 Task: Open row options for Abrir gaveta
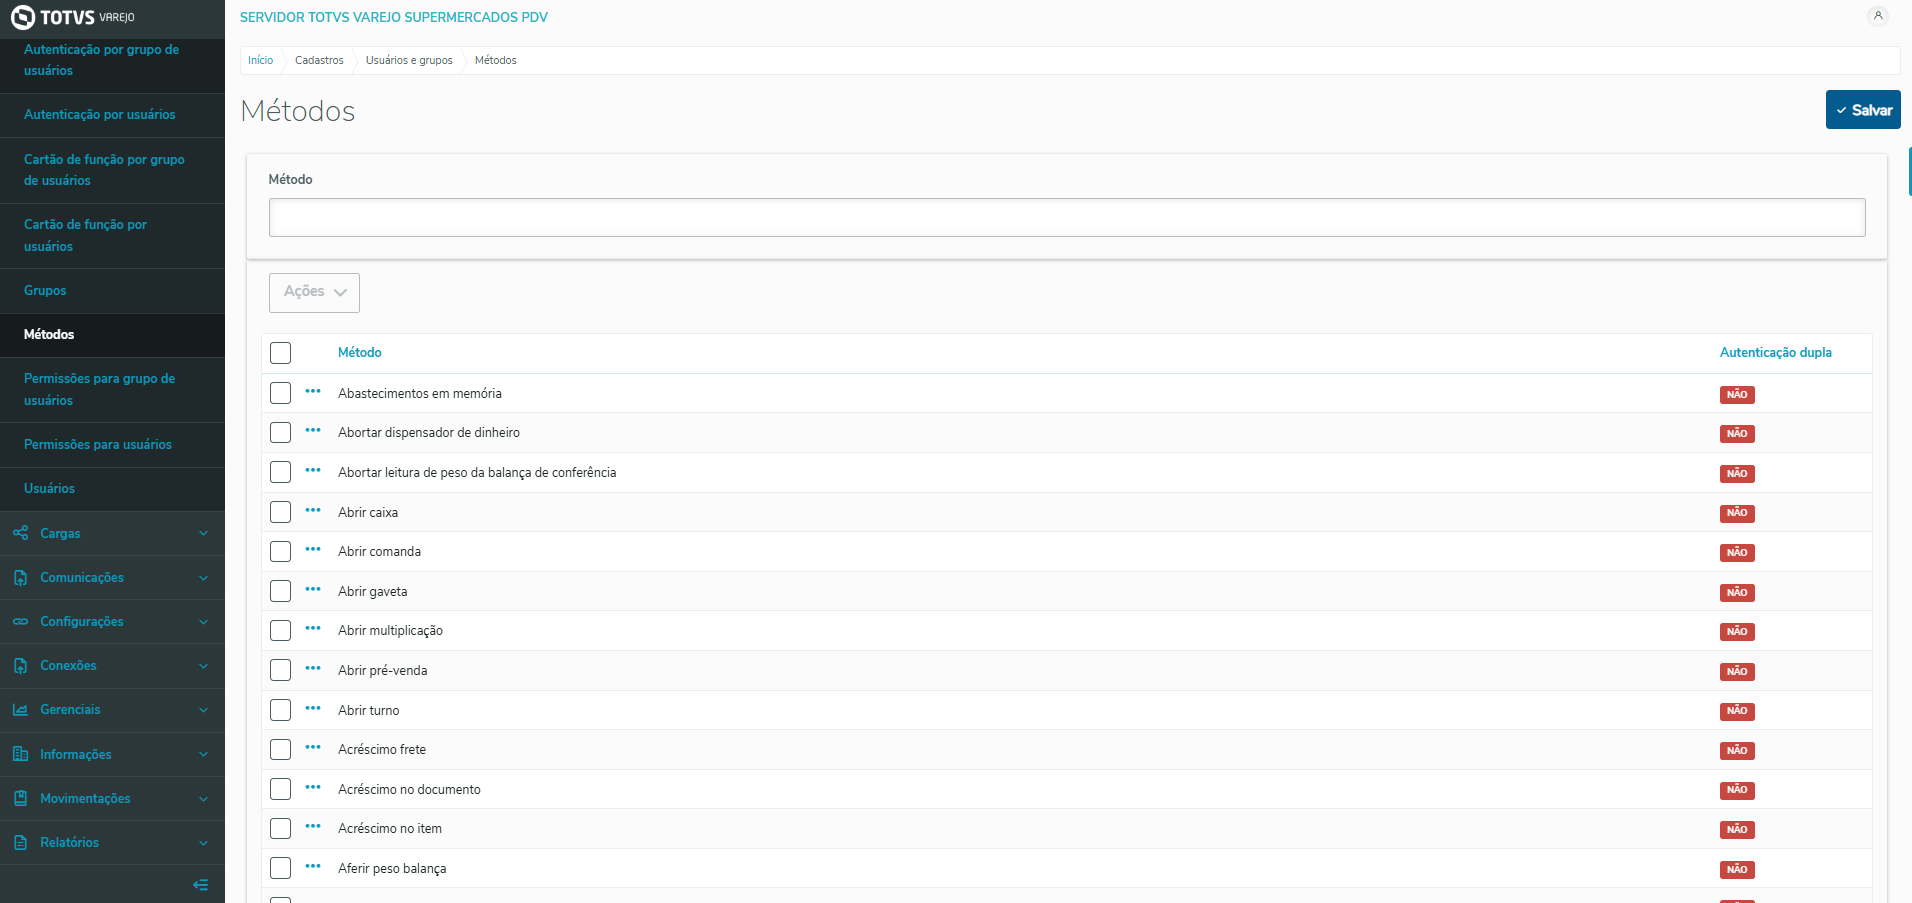pyautogui.click(x=313, y=589)
